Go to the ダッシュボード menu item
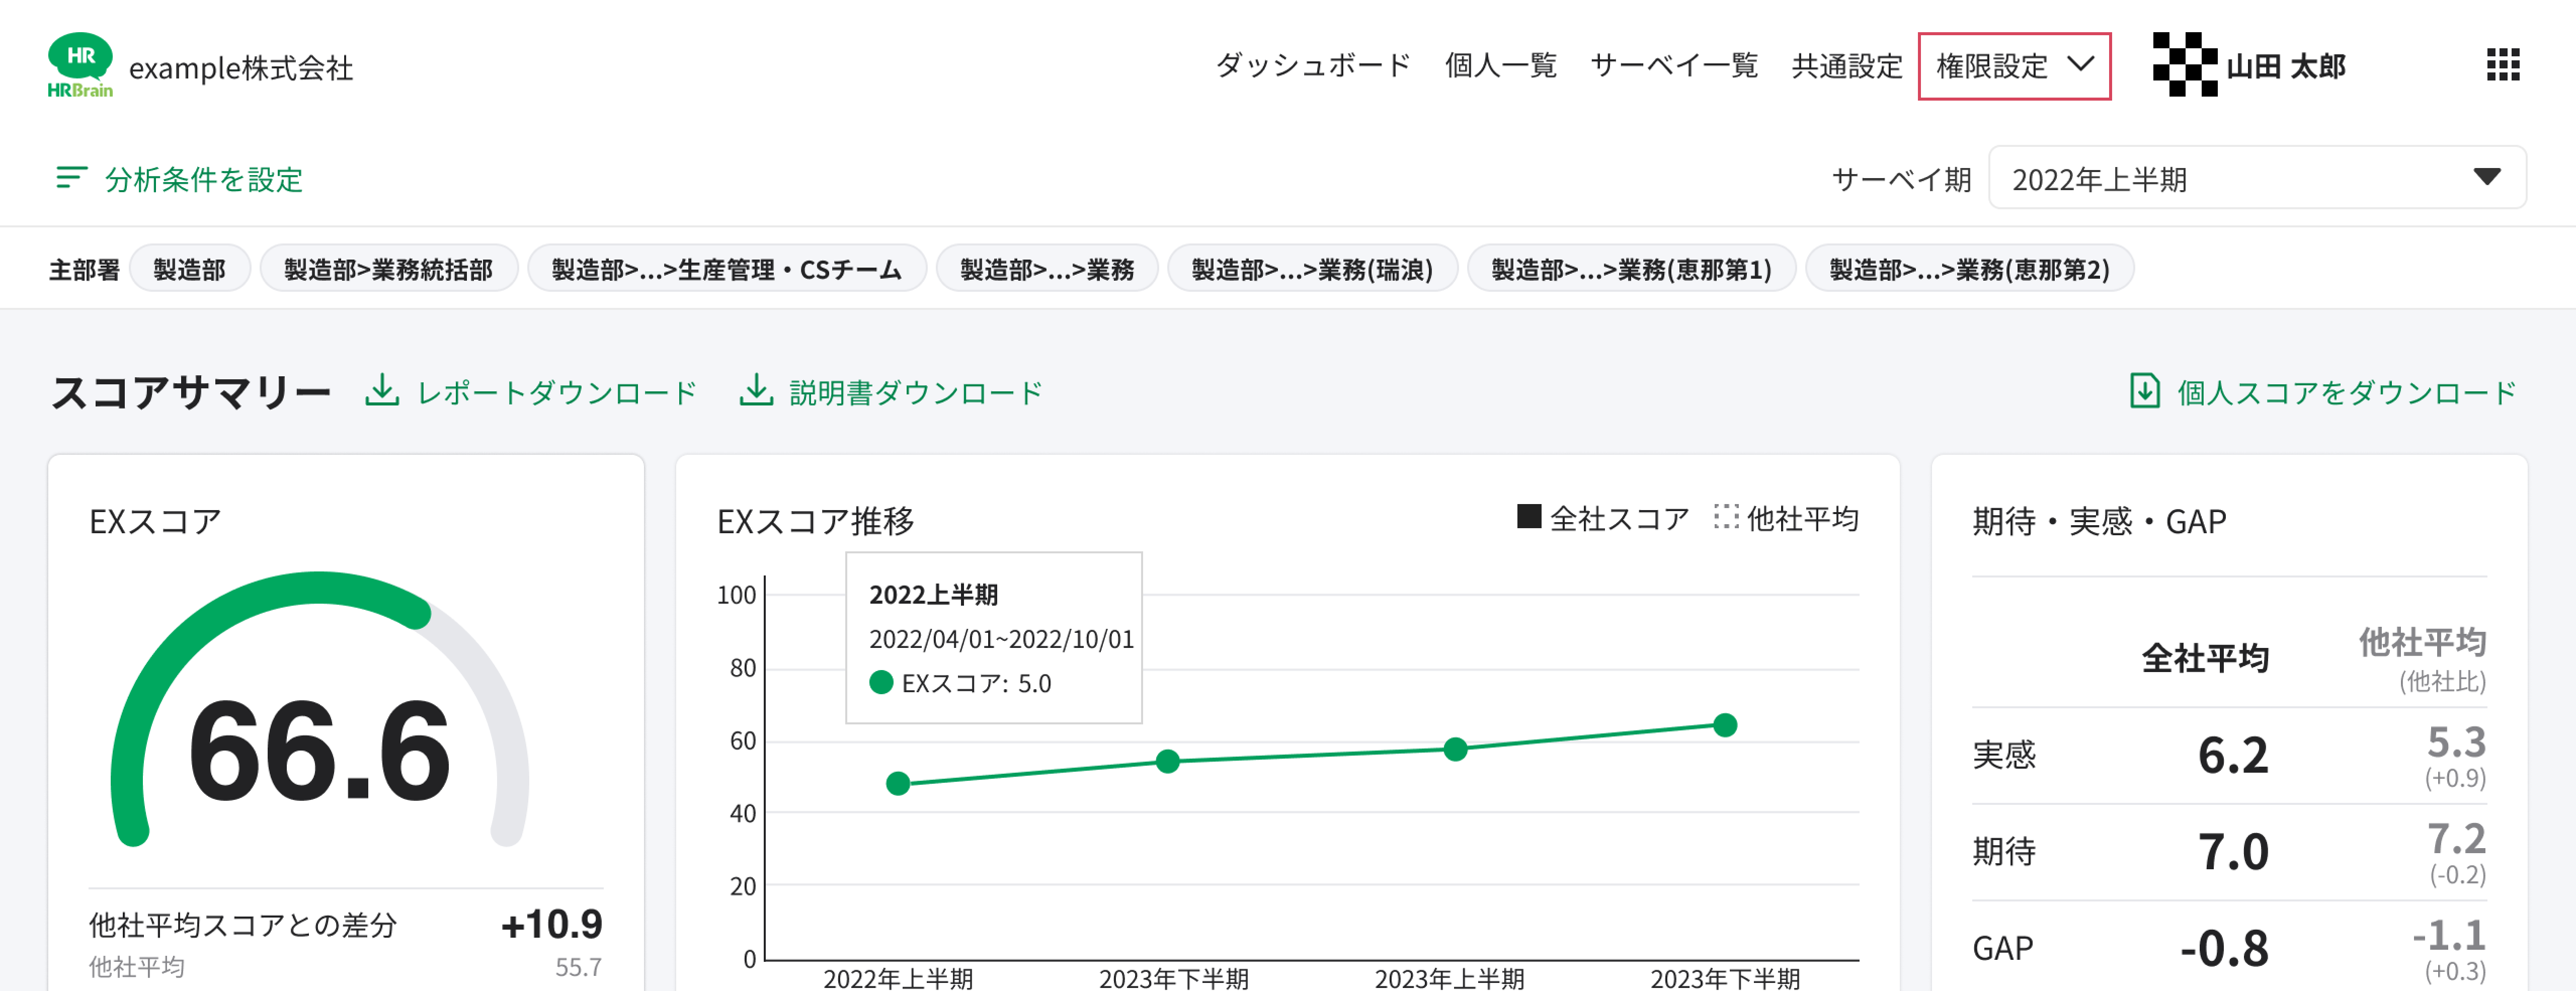The image size is (2576, 991). coord(1312,66)
